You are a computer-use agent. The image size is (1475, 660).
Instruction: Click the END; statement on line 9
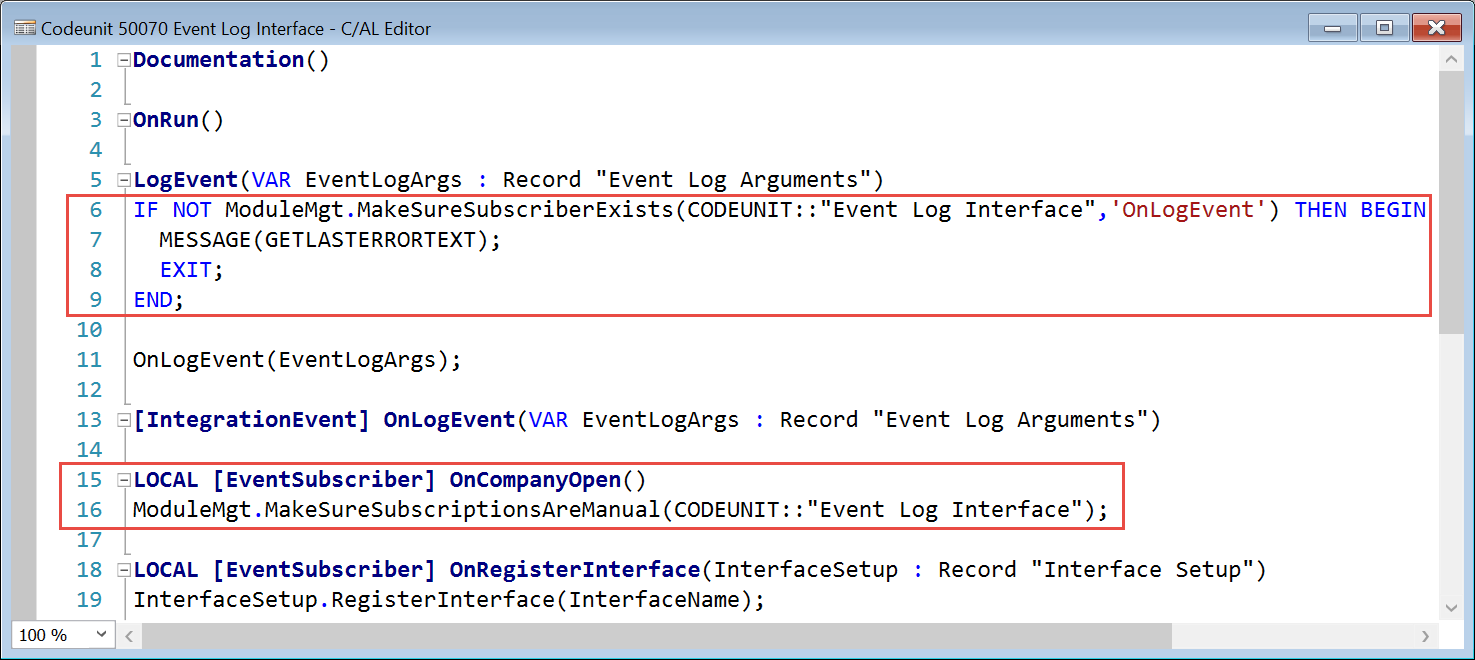tap(159, 300)
